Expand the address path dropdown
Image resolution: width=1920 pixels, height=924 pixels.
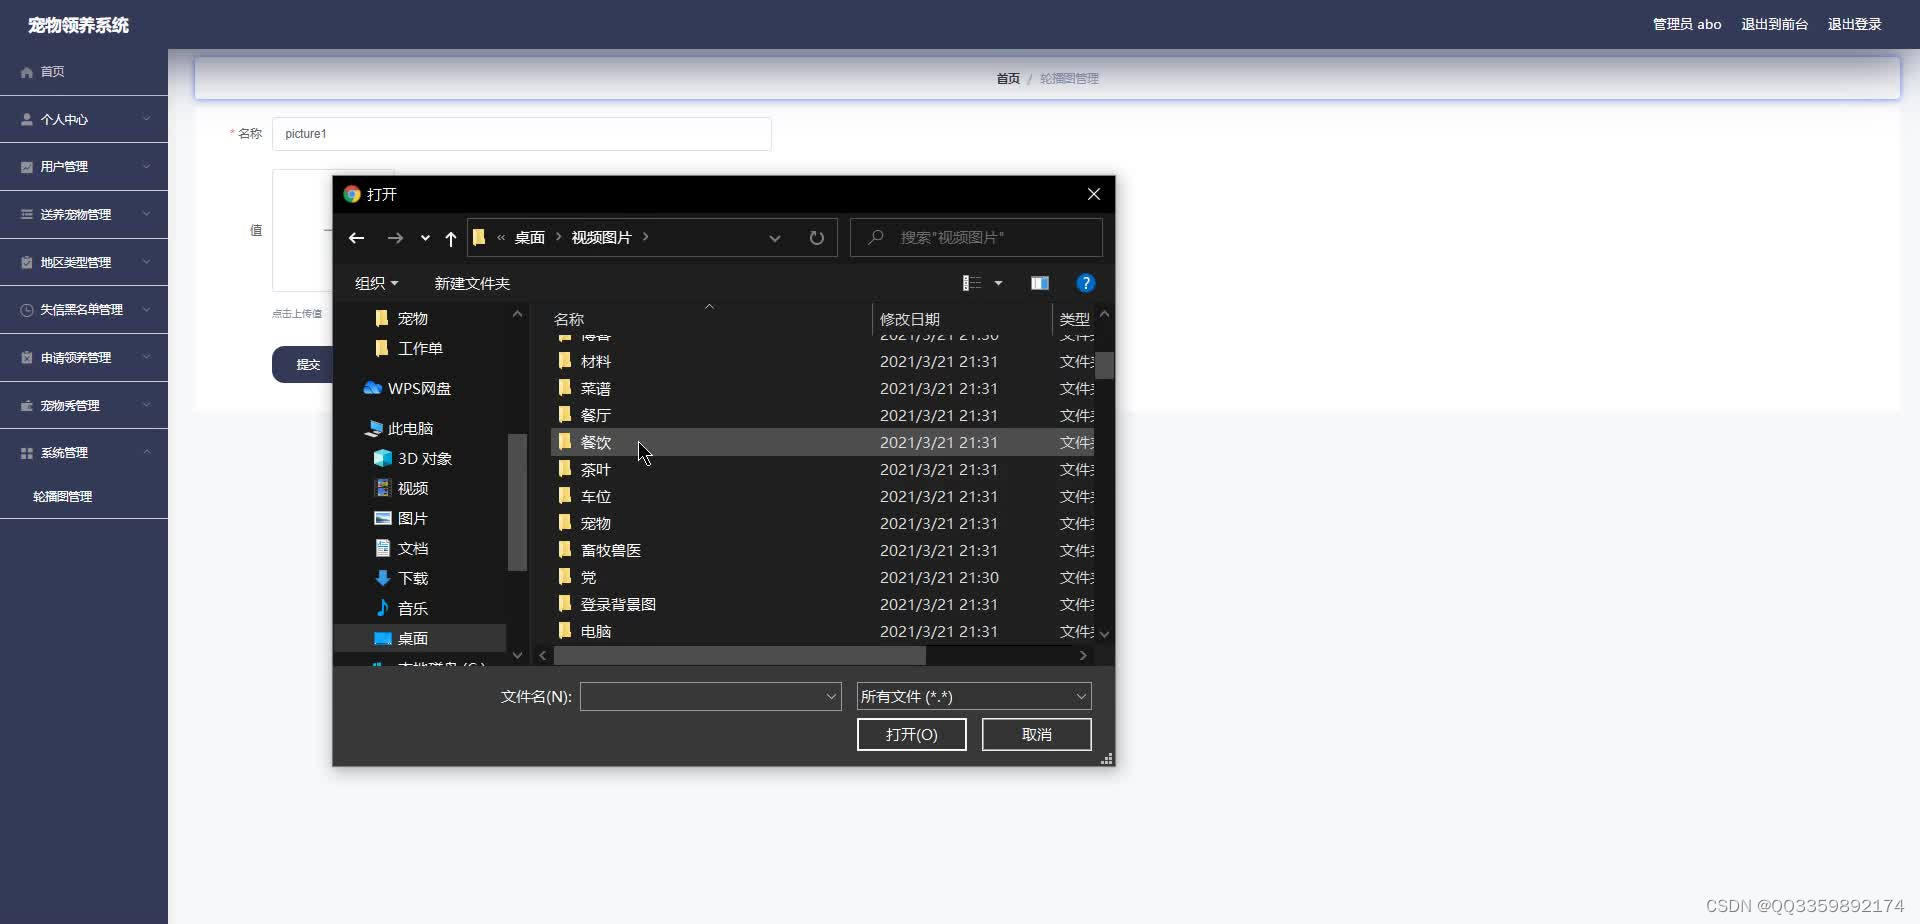(775, 238)
